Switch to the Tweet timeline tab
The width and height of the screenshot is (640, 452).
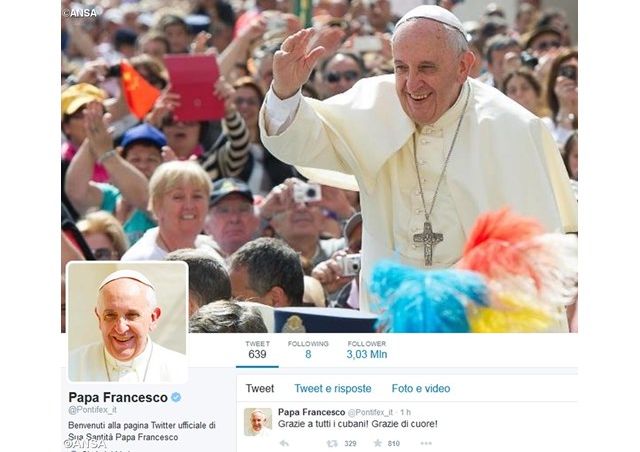260,388
